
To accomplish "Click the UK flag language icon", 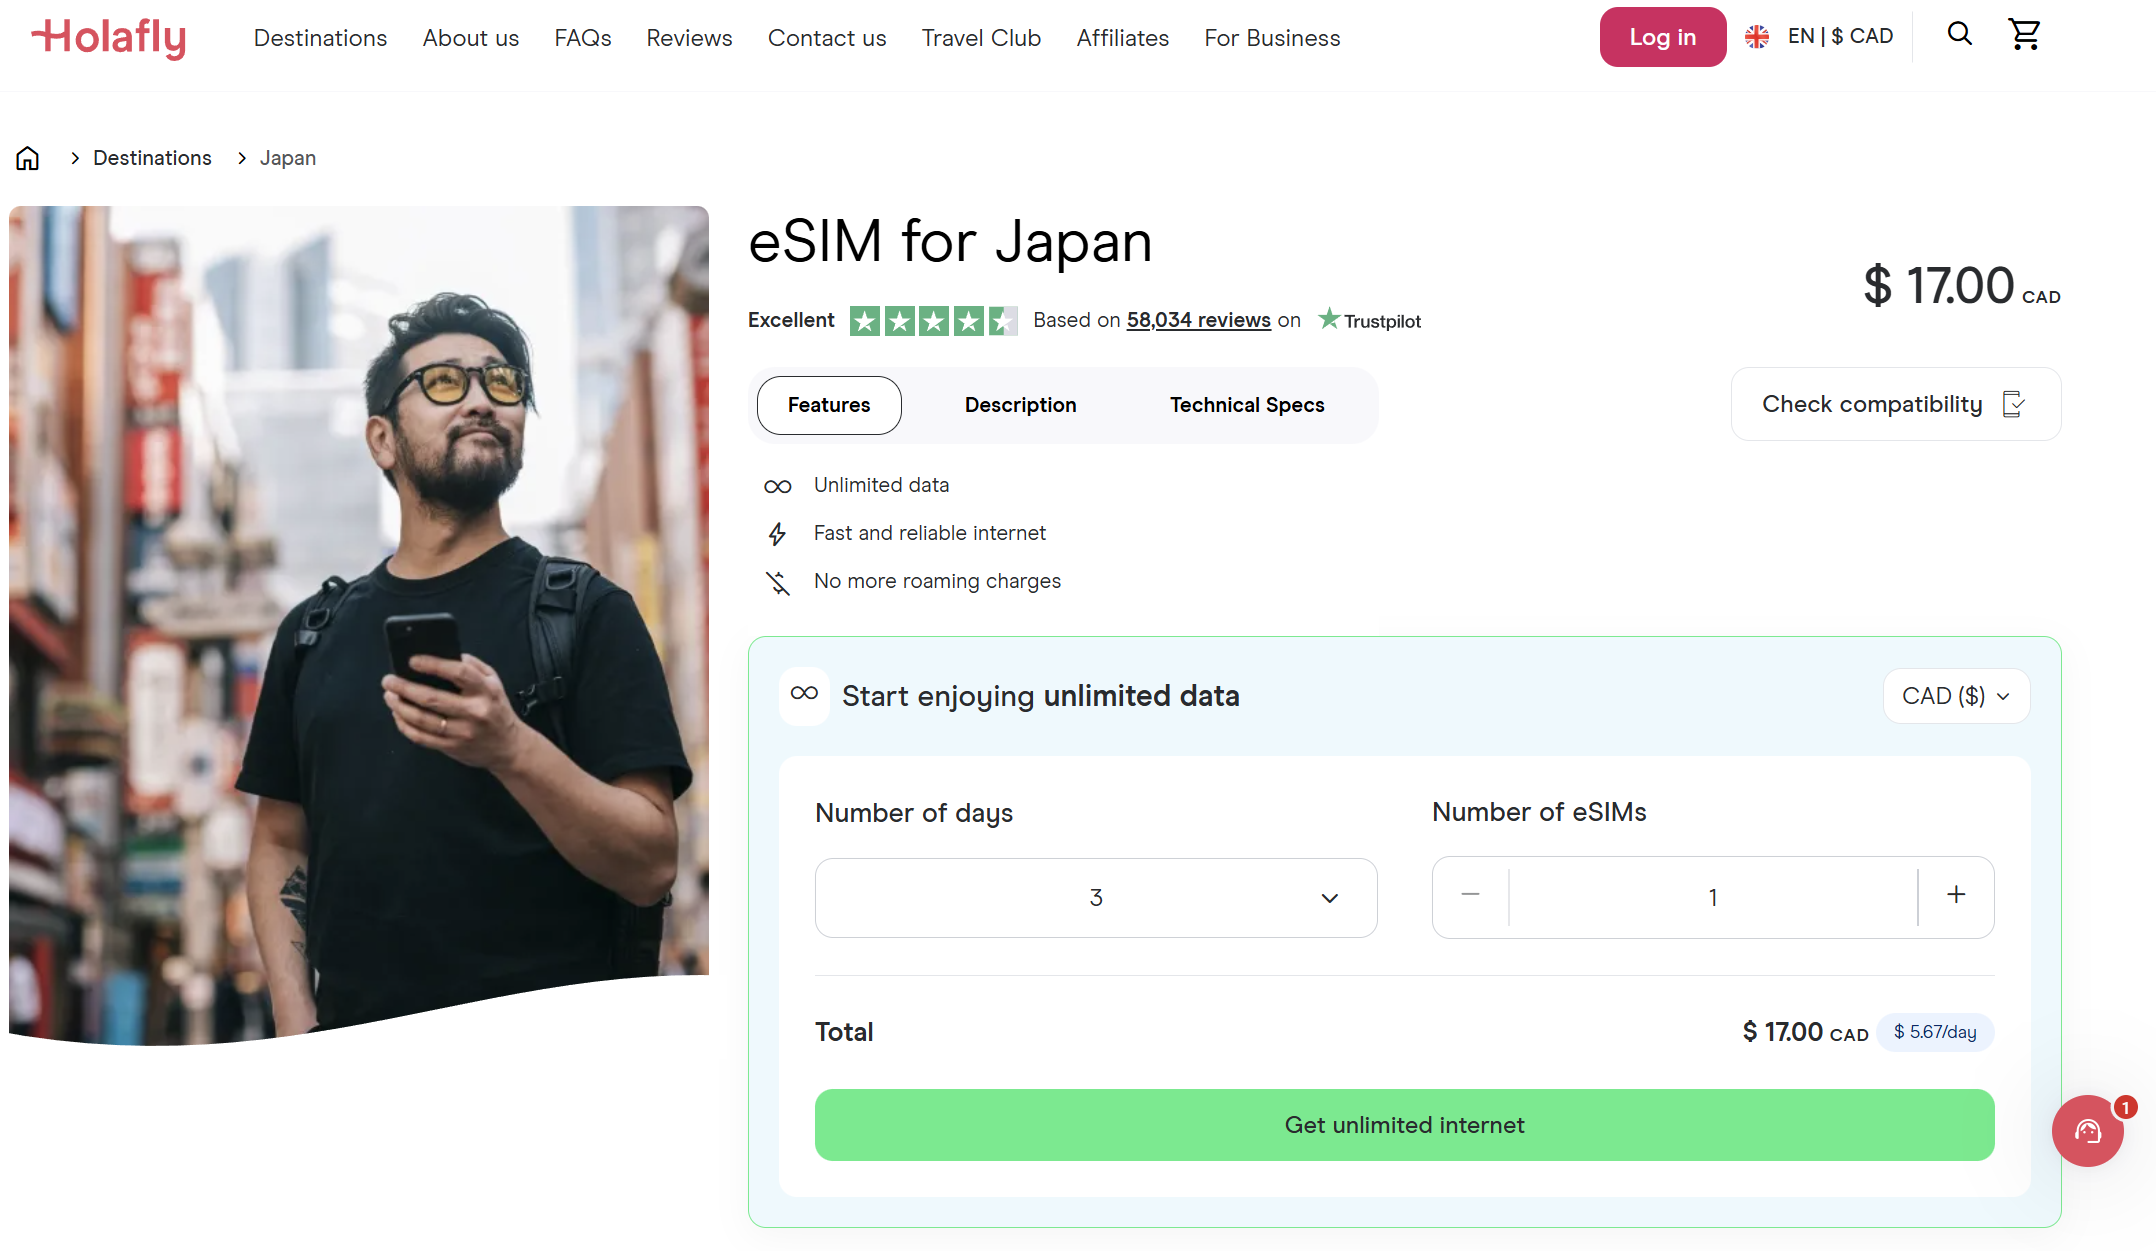I will pos(1757,37).
